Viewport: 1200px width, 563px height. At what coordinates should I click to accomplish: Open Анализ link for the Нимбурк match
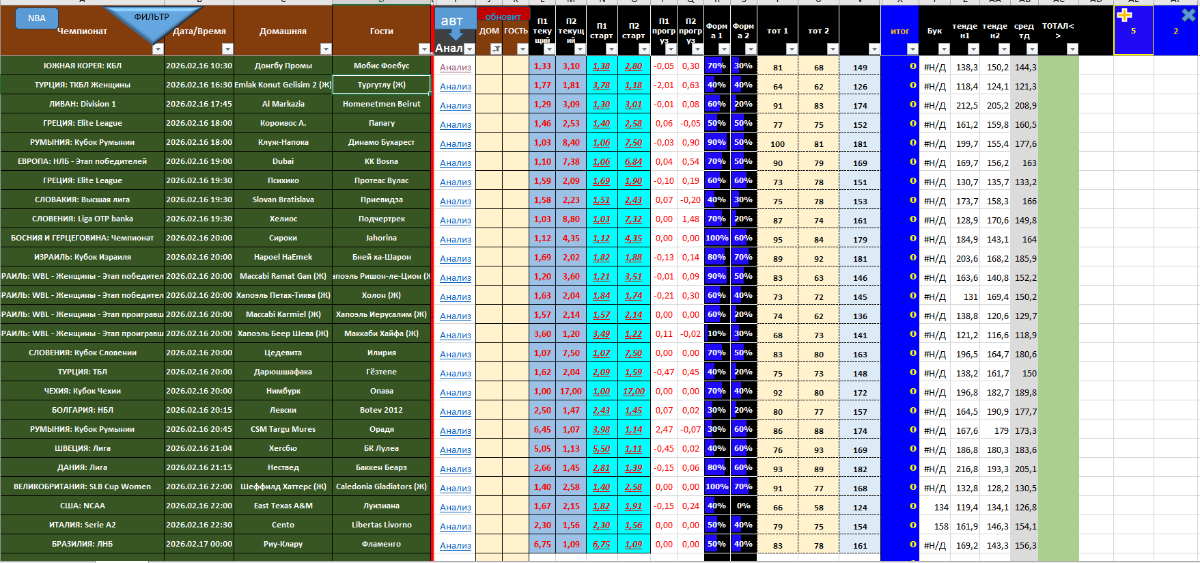(x=454, y=390)
